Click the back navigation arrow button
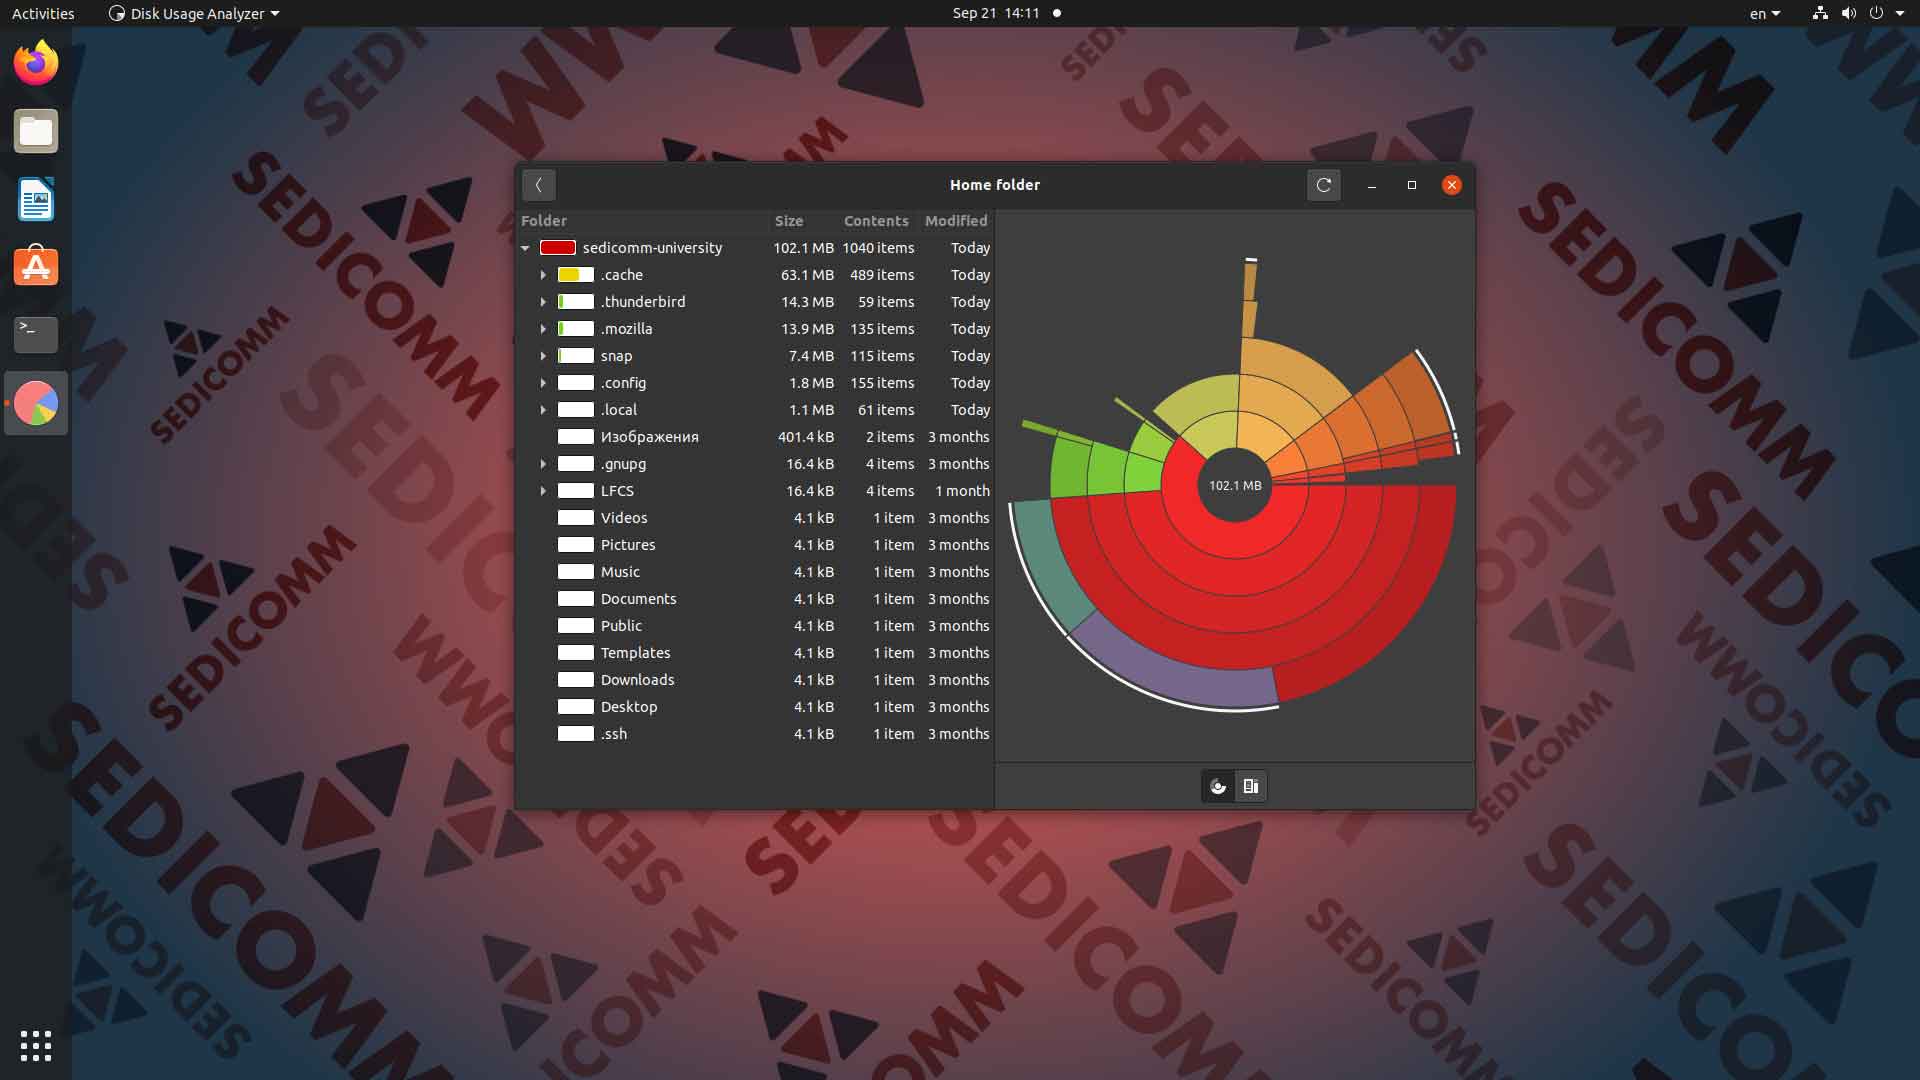Image resolution: width=1920 pixels, height=1080 pixels. (537, 185)
